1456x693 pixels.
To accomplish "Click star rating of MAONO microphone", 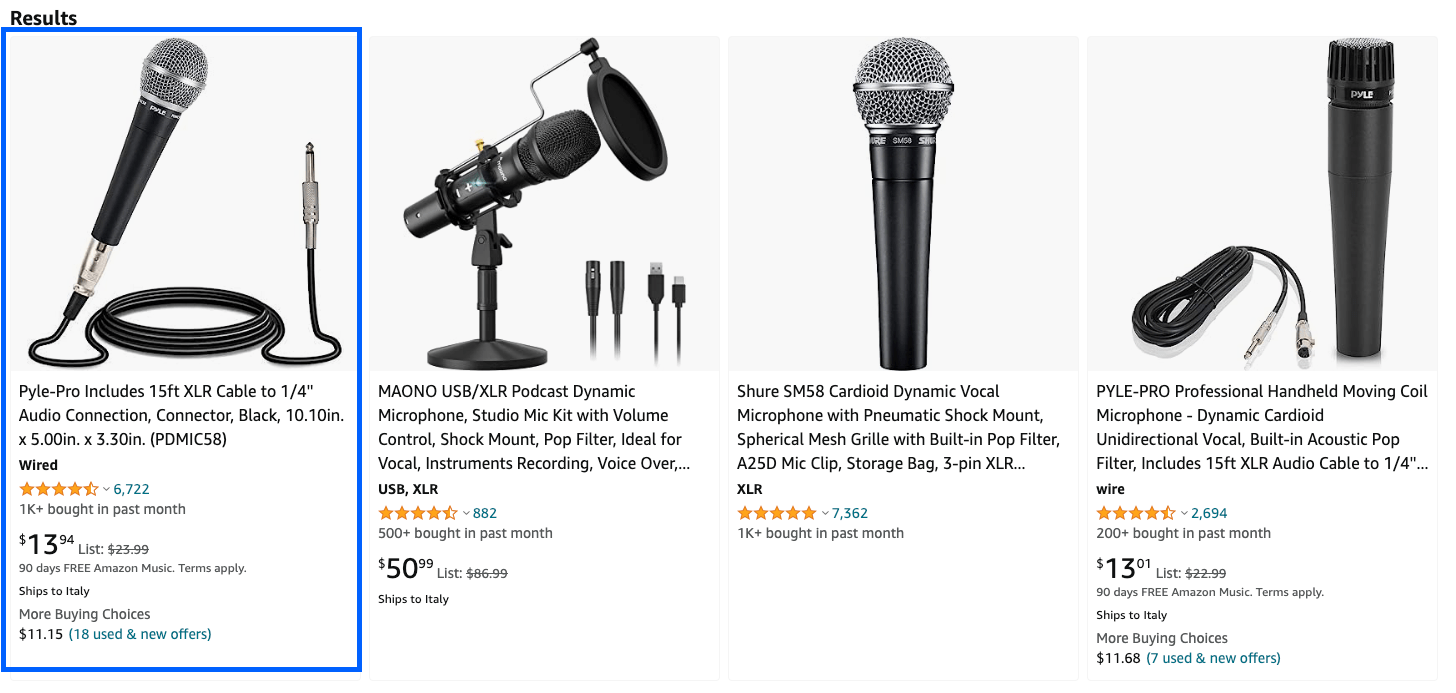I will (x=417, y=513).
